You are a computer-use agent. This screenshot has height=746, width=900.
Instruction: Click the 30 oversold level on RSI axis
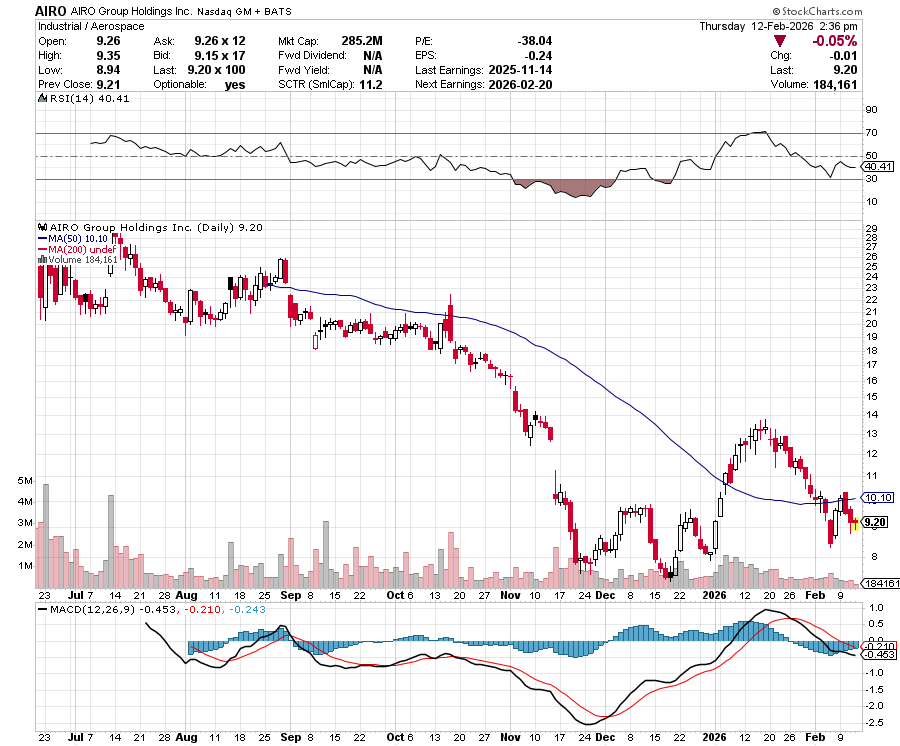click(x=871, y=178)
